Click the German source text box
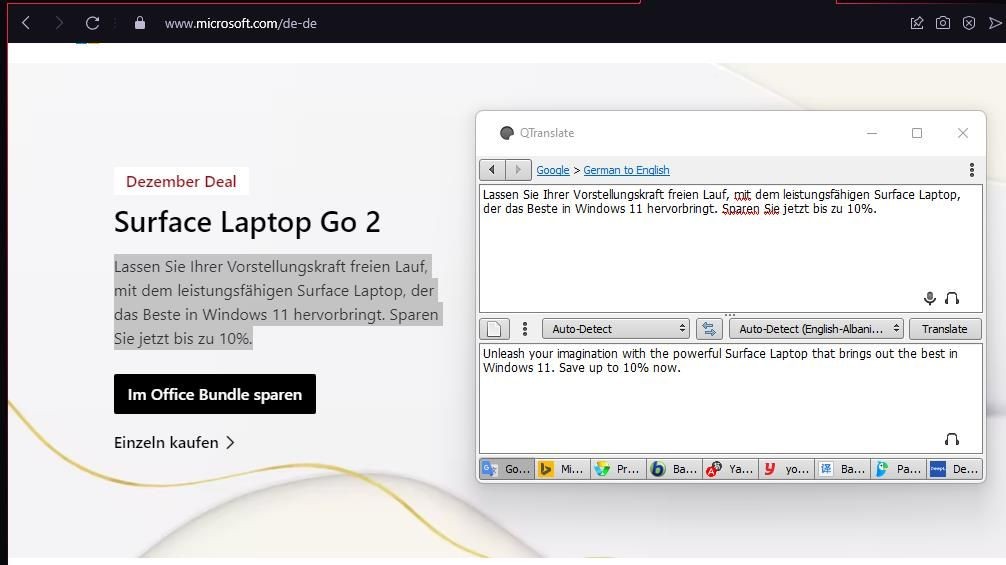Screen dimensions: 1006x565 click(x=730, y=248)
